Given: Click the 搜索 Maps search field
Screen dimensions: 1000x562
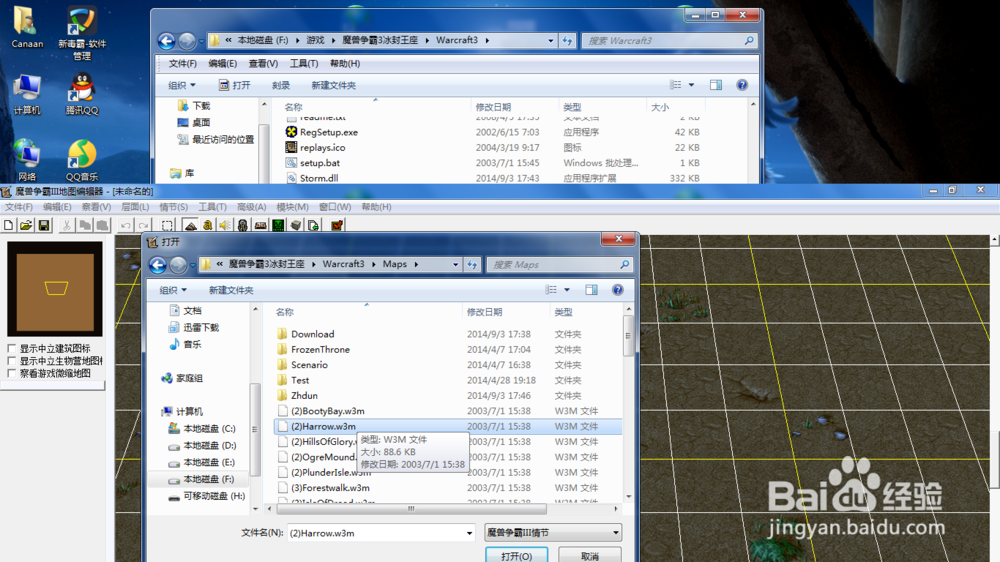Looking at the screenshot, I should click(x=560, y=264).
